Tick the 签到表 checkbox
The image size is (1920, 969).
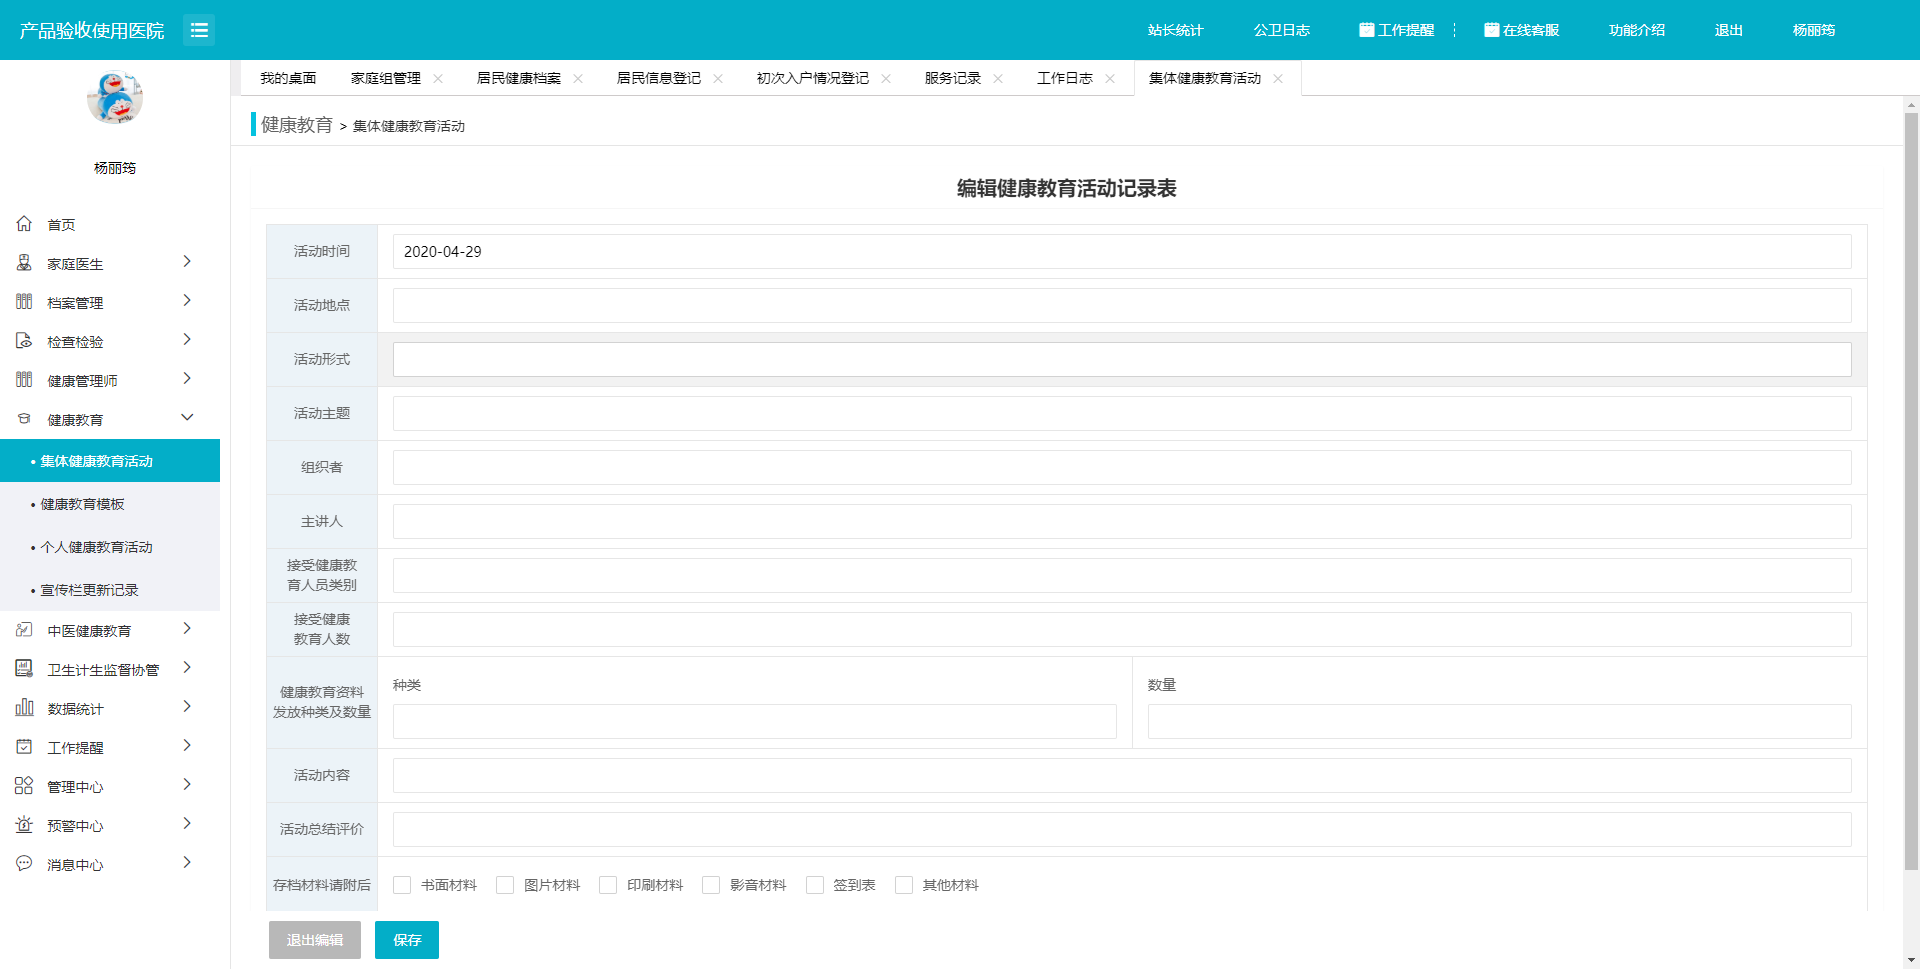pos(815,885)
